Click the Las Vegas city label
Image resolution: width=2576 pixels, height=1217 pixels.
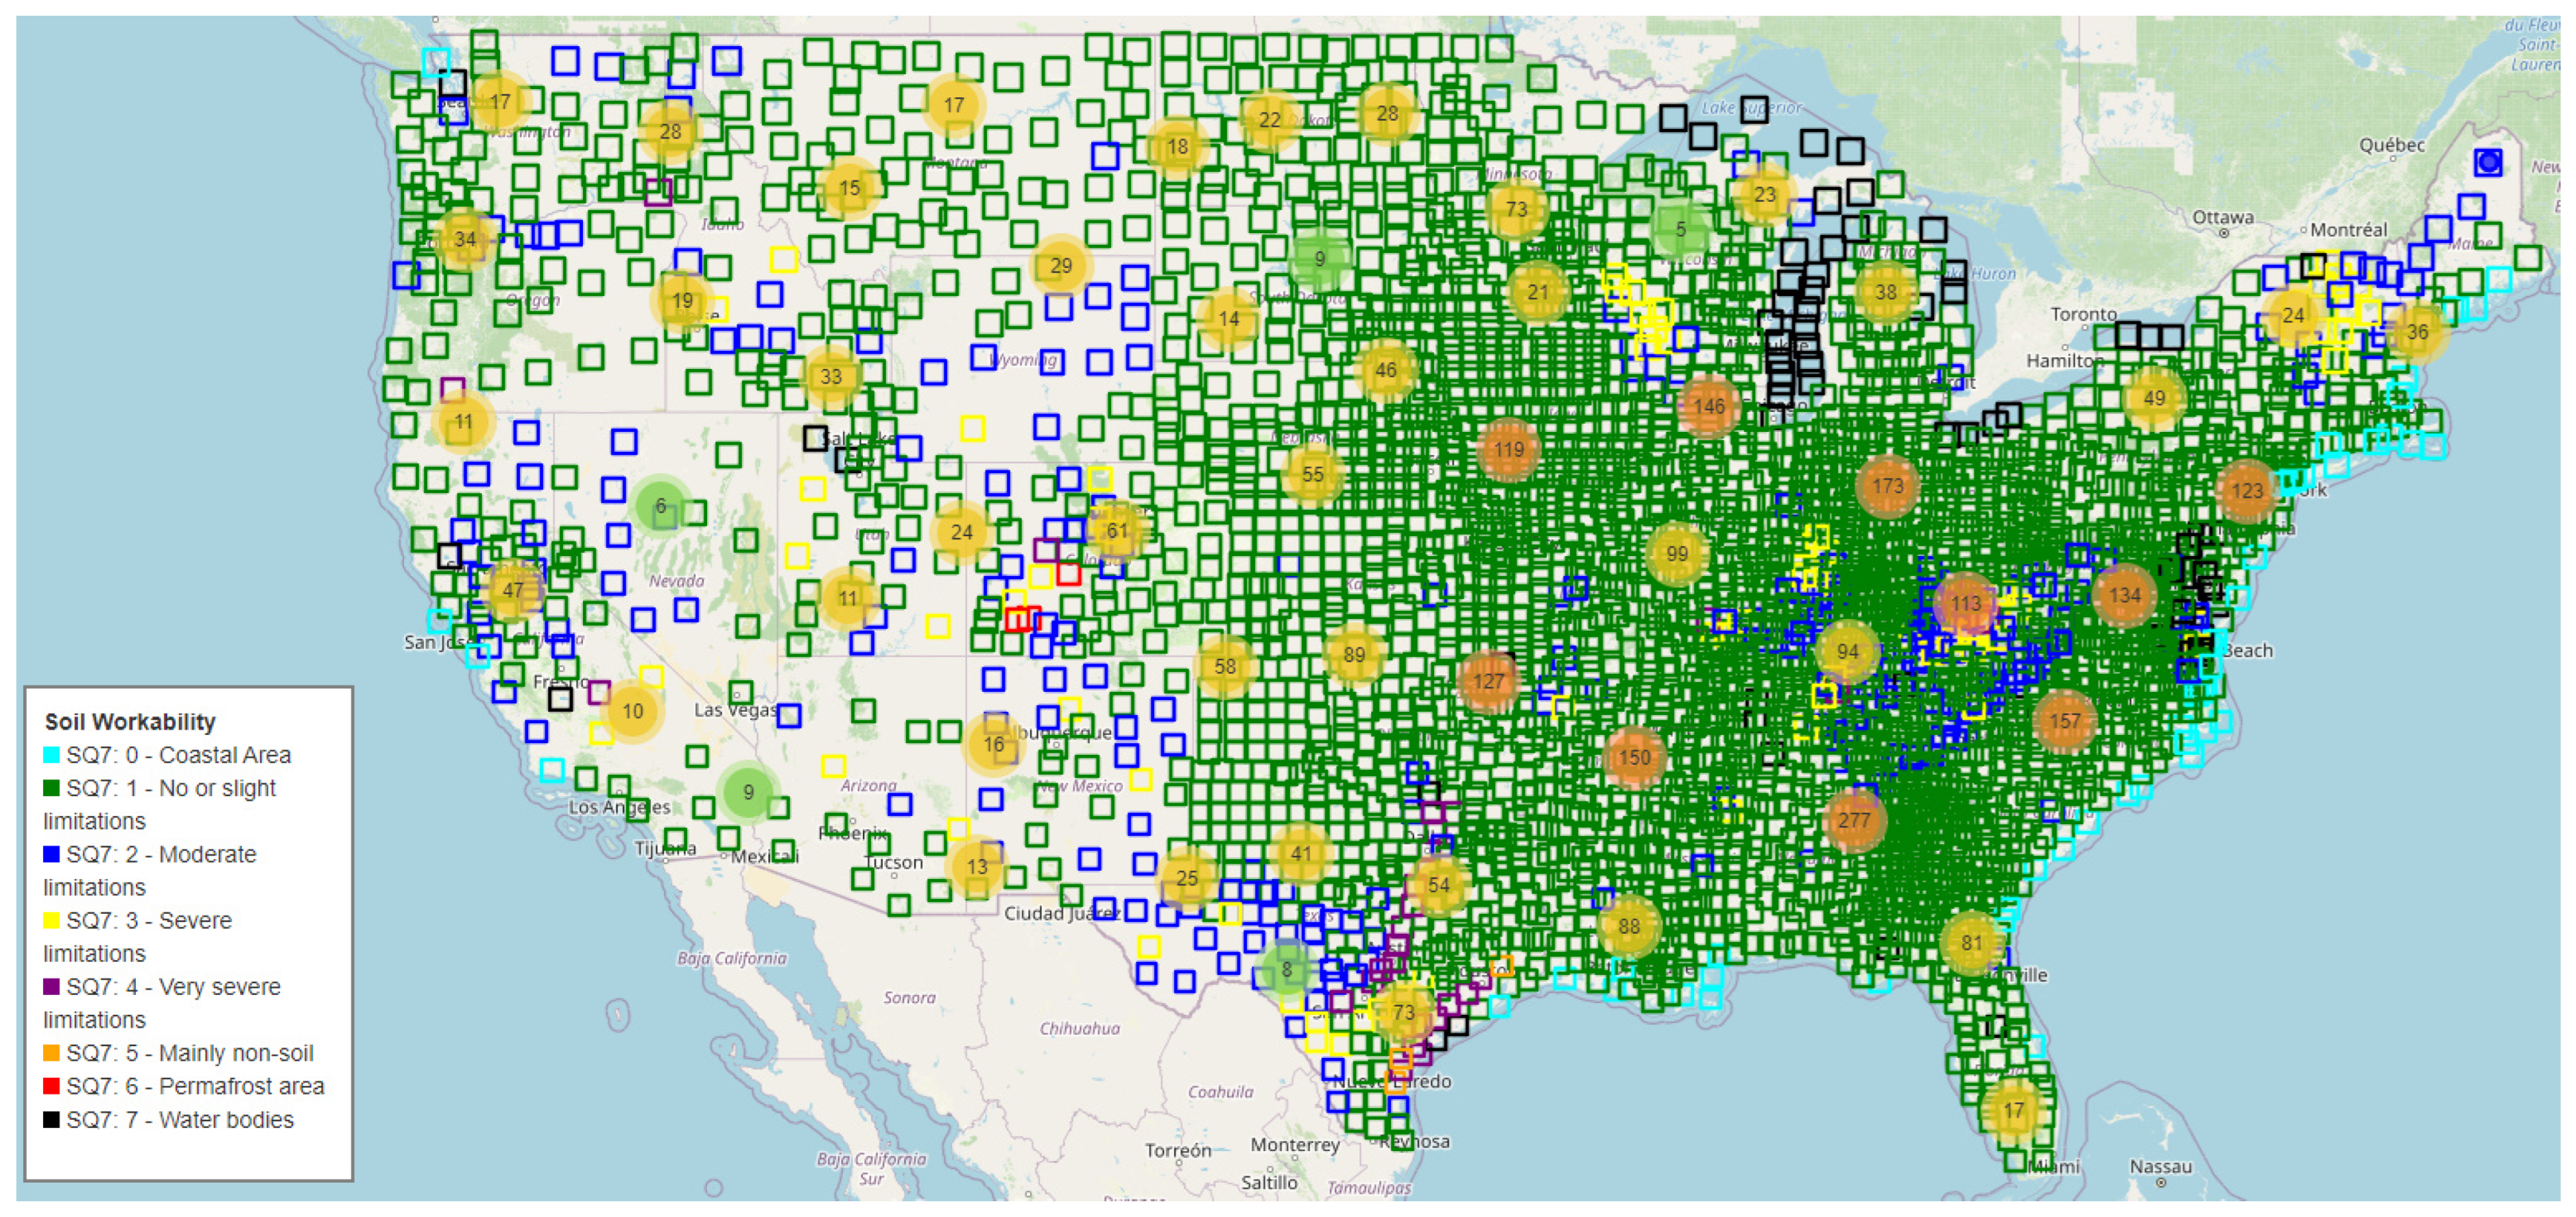735,710
